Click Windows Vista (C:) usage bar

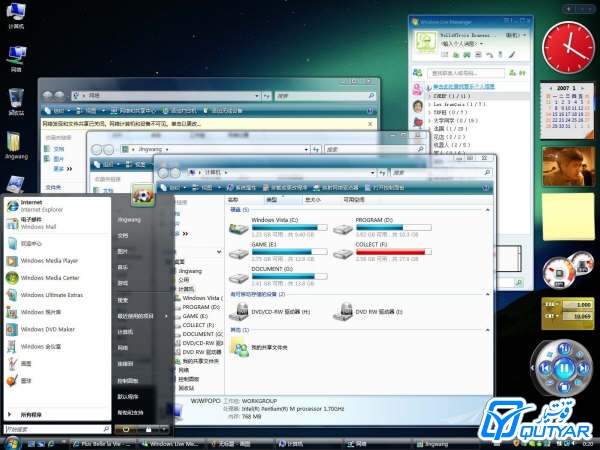point(290,227)
